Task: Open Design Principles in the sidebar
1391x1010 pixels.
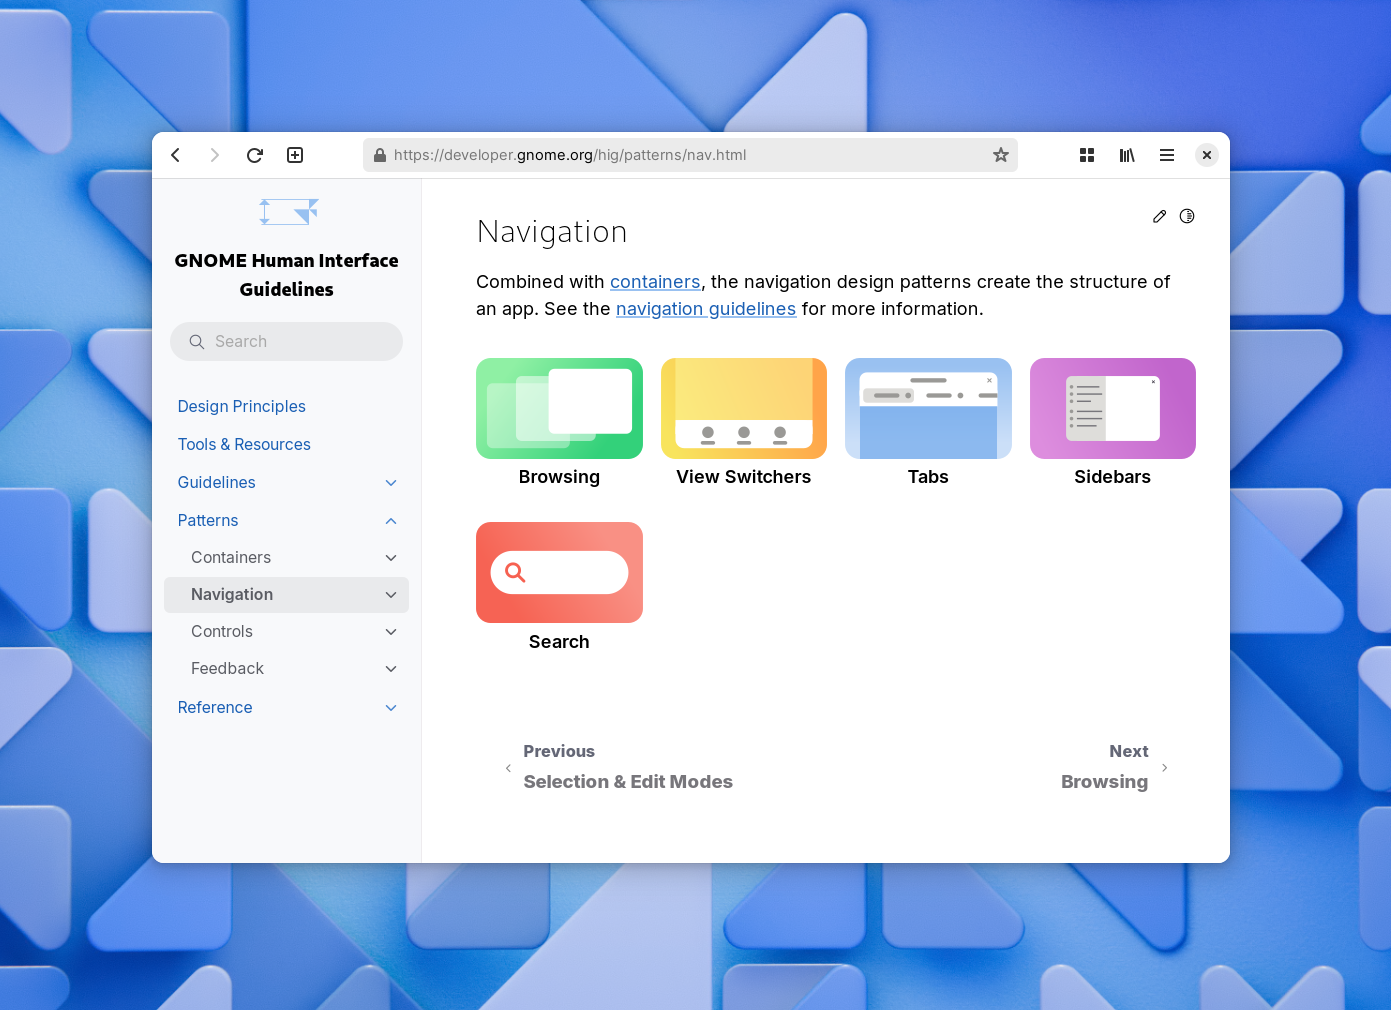Action: (x=241, y=406)
